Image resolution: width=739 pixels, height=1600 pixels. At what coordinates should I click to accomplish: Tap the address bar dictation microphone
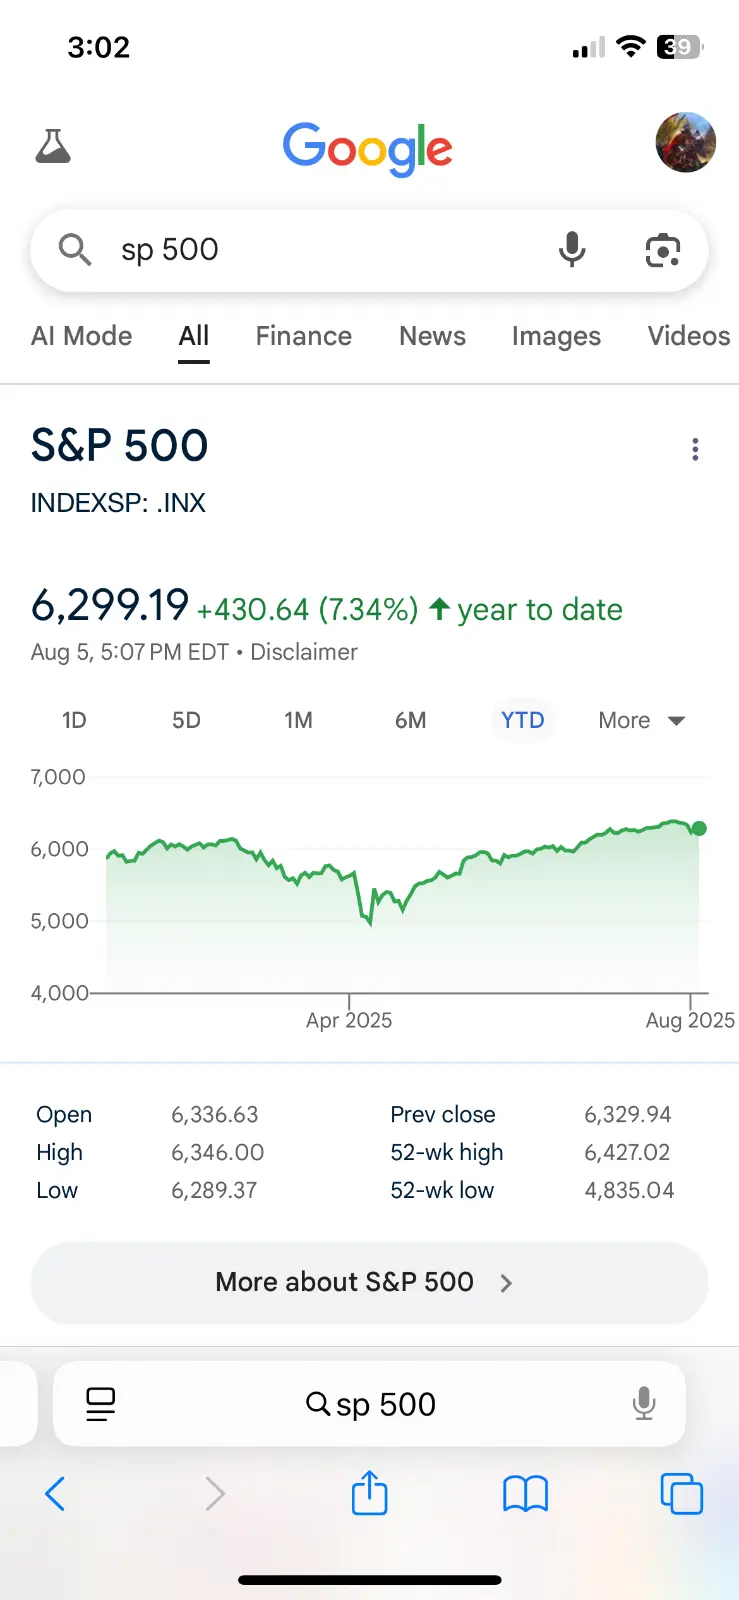coord(644,1404)
